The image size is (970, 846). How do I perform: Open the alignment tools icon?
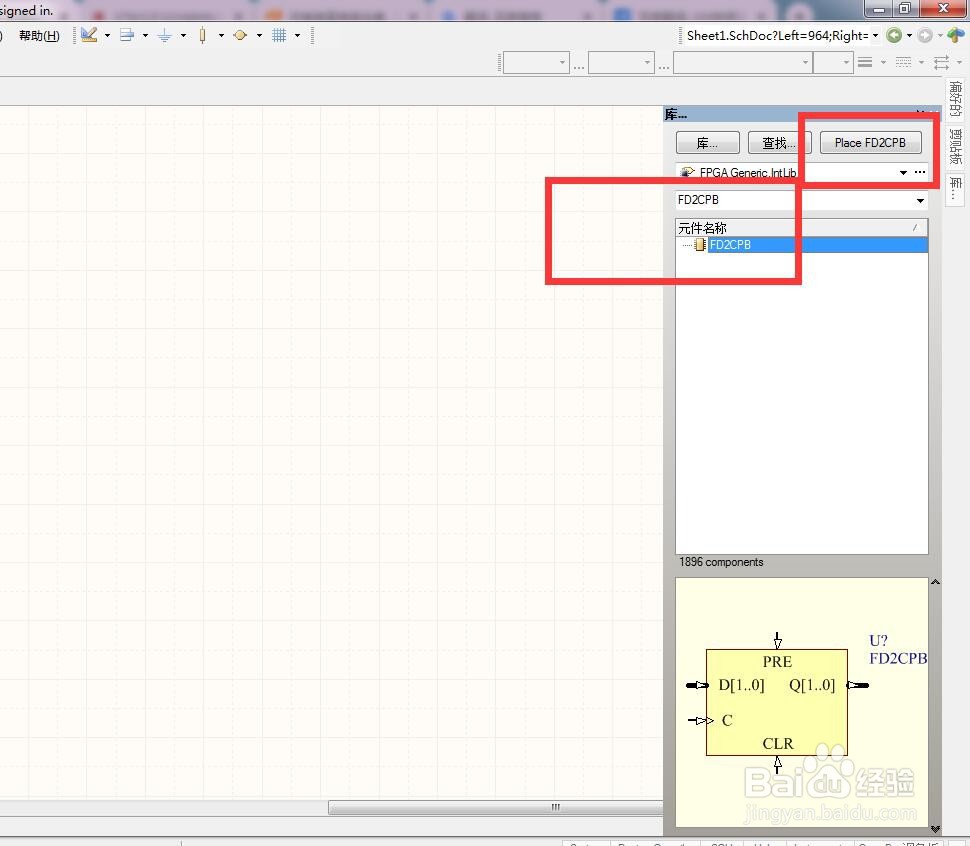(127, 35)
